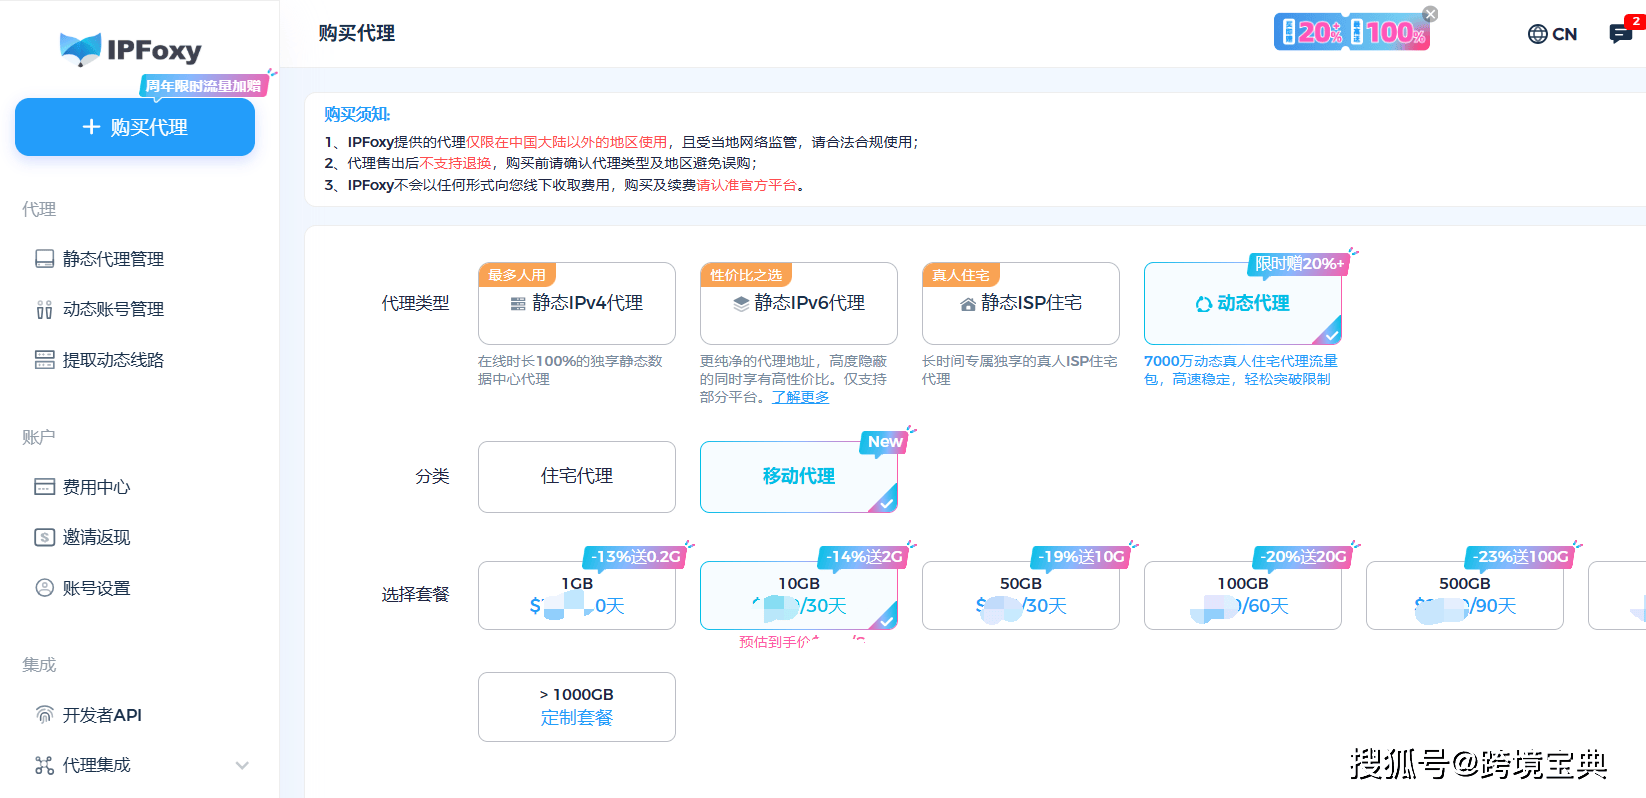
Task: Click the globe language icon
Action: pyautogui.click(x=1537, y=34)
